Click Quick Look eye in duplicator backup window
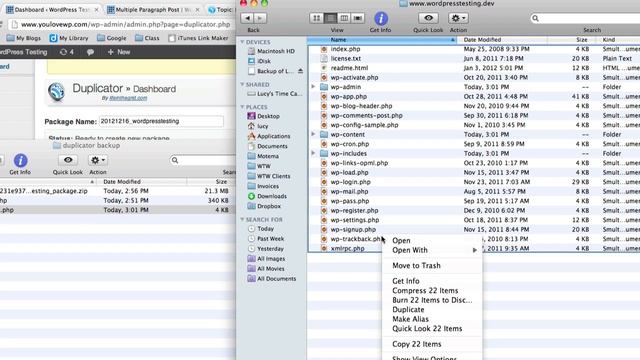Image resolution: width=640 pixels, height=360 pixels. pyautogui.click(x=68, y=160)
